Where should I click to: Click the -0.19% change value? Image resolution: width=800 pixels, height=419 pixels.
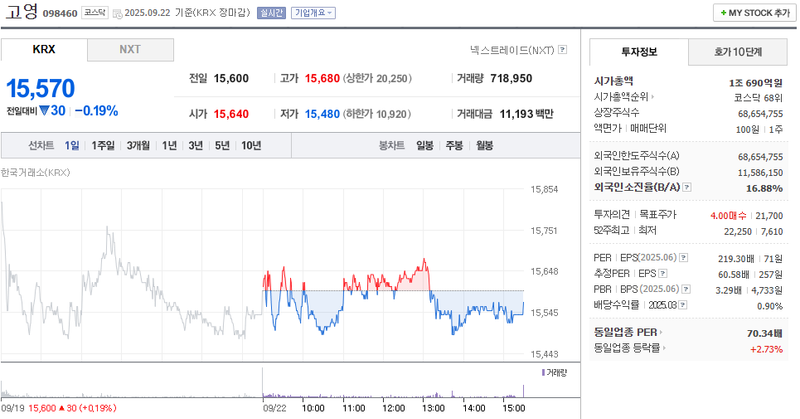point(96,111)
